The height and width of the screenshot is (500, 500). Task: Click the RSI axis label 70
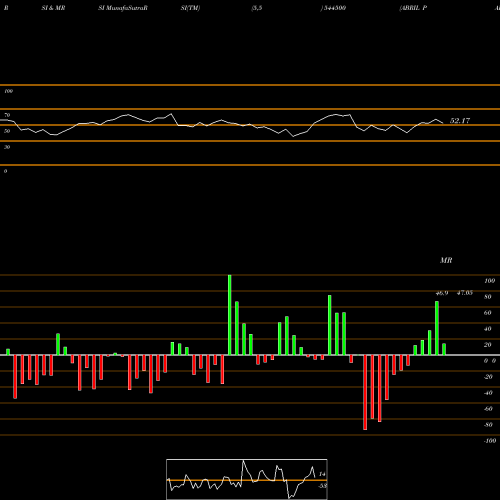click(7, 115)
